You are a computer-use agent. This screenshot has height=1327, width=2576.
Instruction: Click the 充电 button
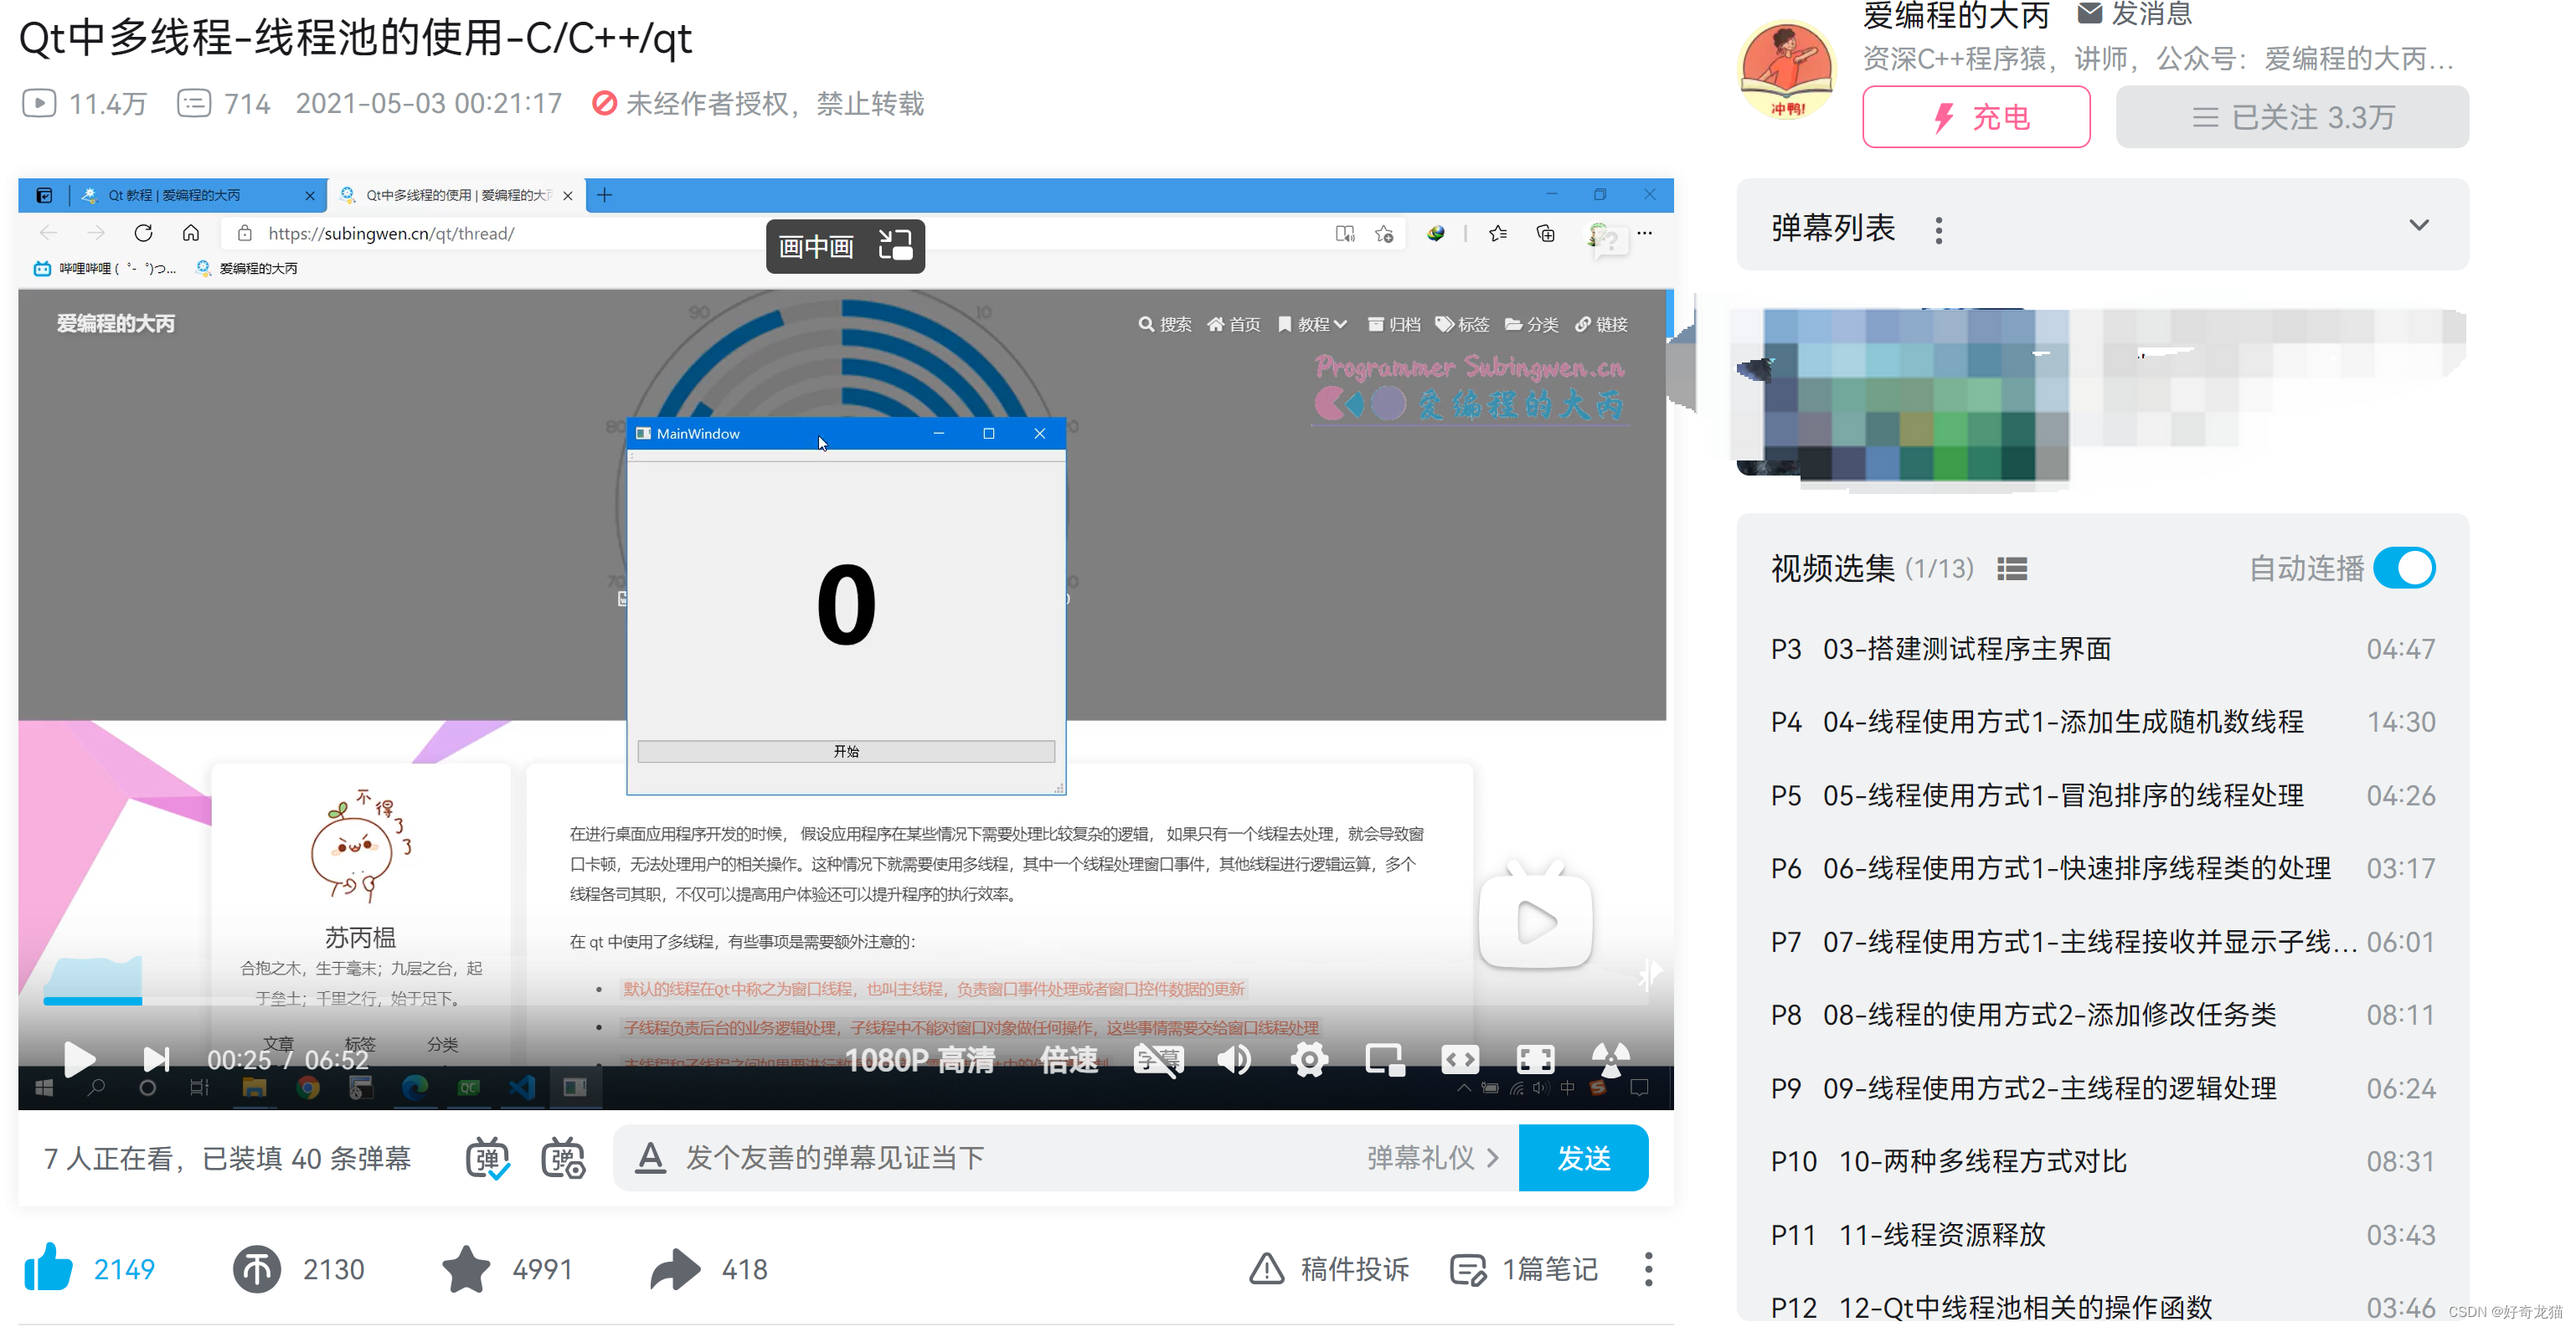[1976, 117]
